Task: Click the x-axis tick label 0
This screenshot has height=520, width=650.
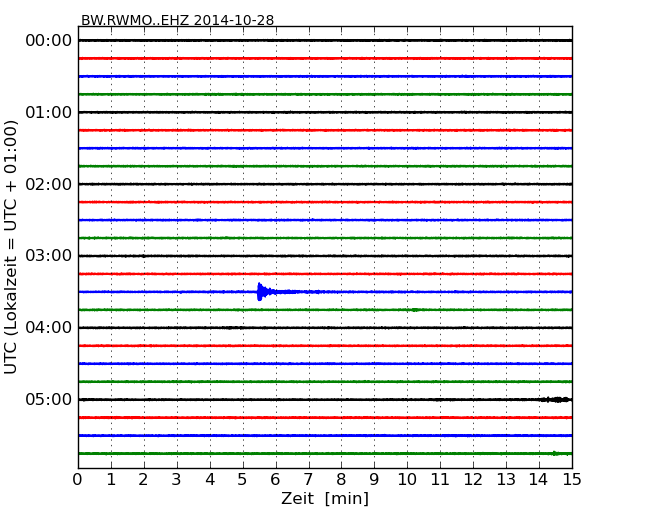Action: coord(78,480)
